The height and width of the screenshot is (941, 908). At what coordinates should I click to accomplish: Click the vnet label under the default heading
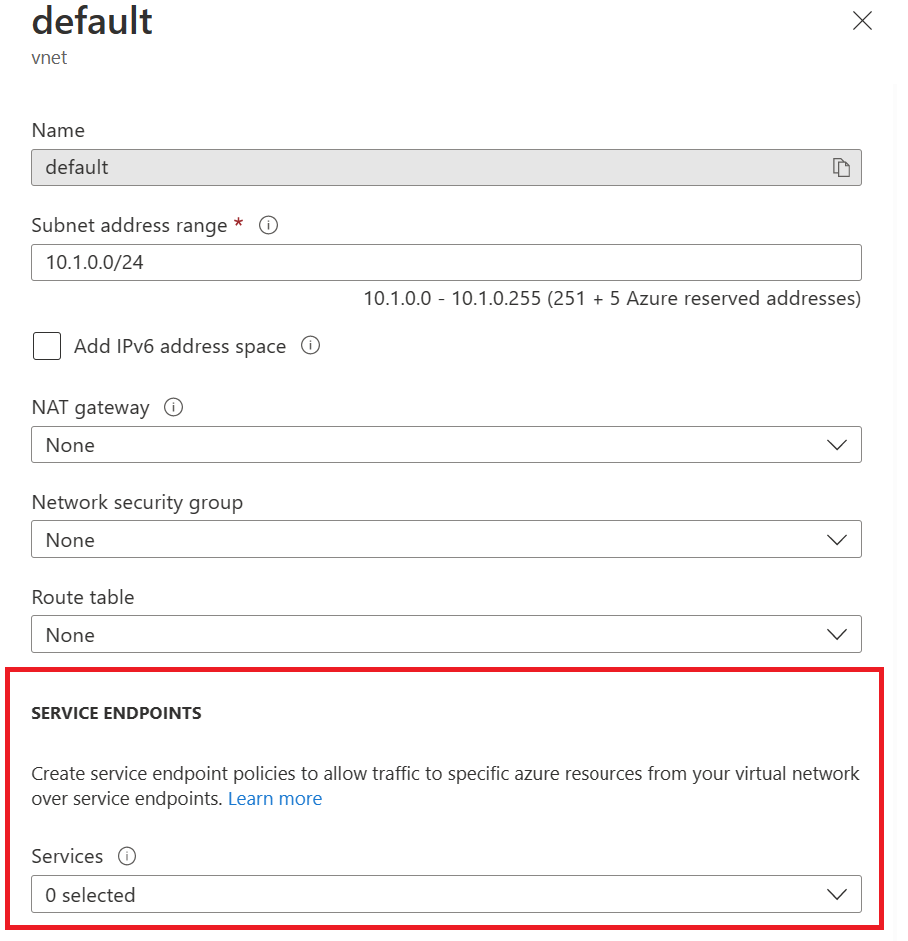click(49, 57)
